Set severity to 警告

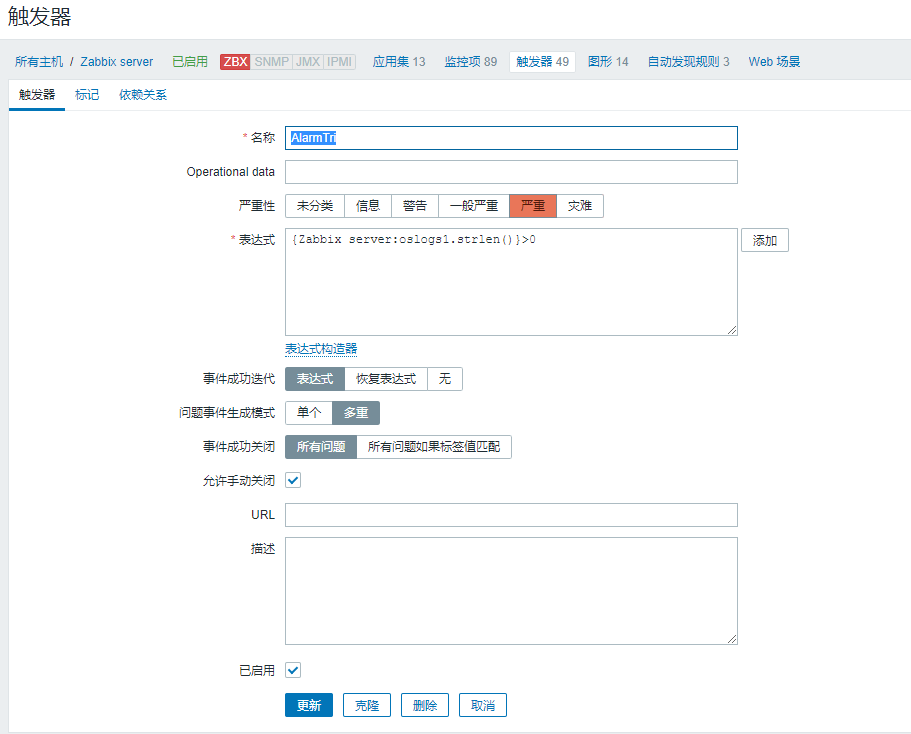(415, 206)
